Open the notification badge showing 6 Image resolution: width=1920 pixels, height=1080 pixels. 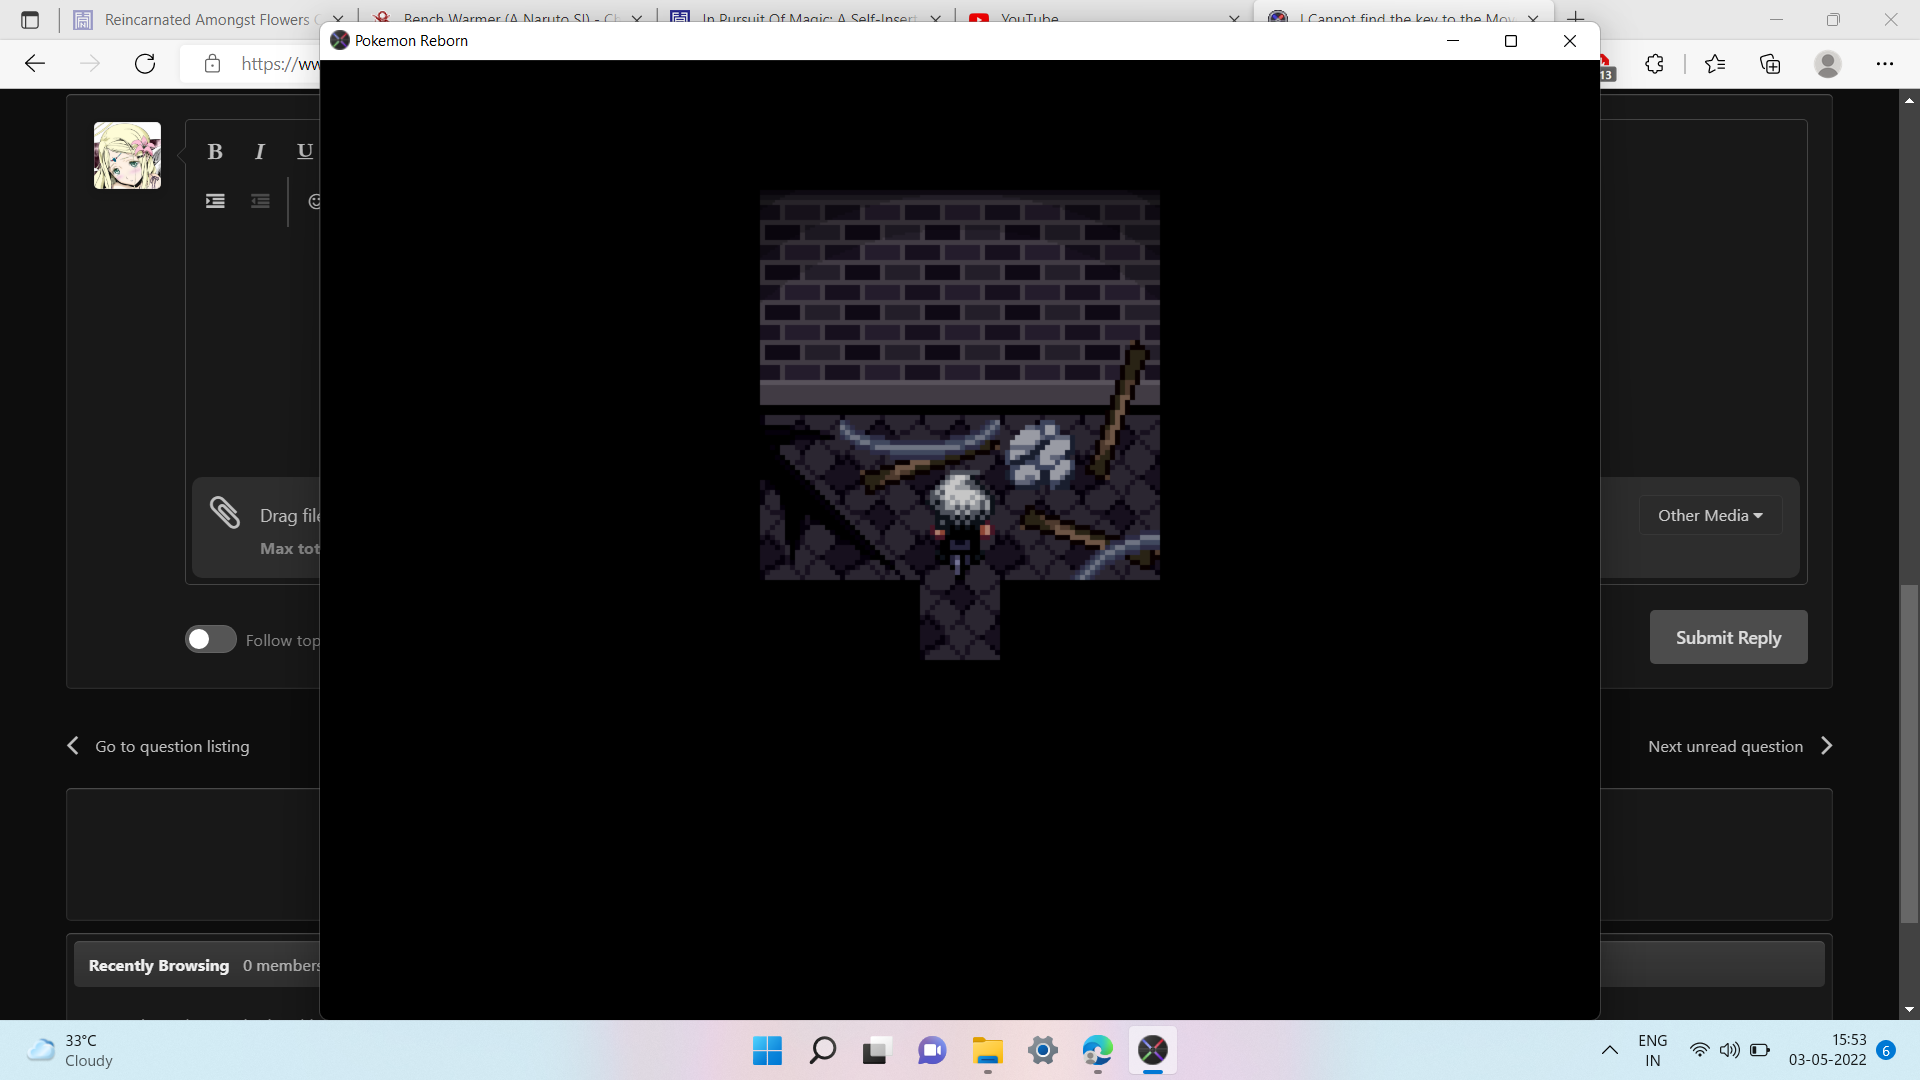(1886, 1050)
